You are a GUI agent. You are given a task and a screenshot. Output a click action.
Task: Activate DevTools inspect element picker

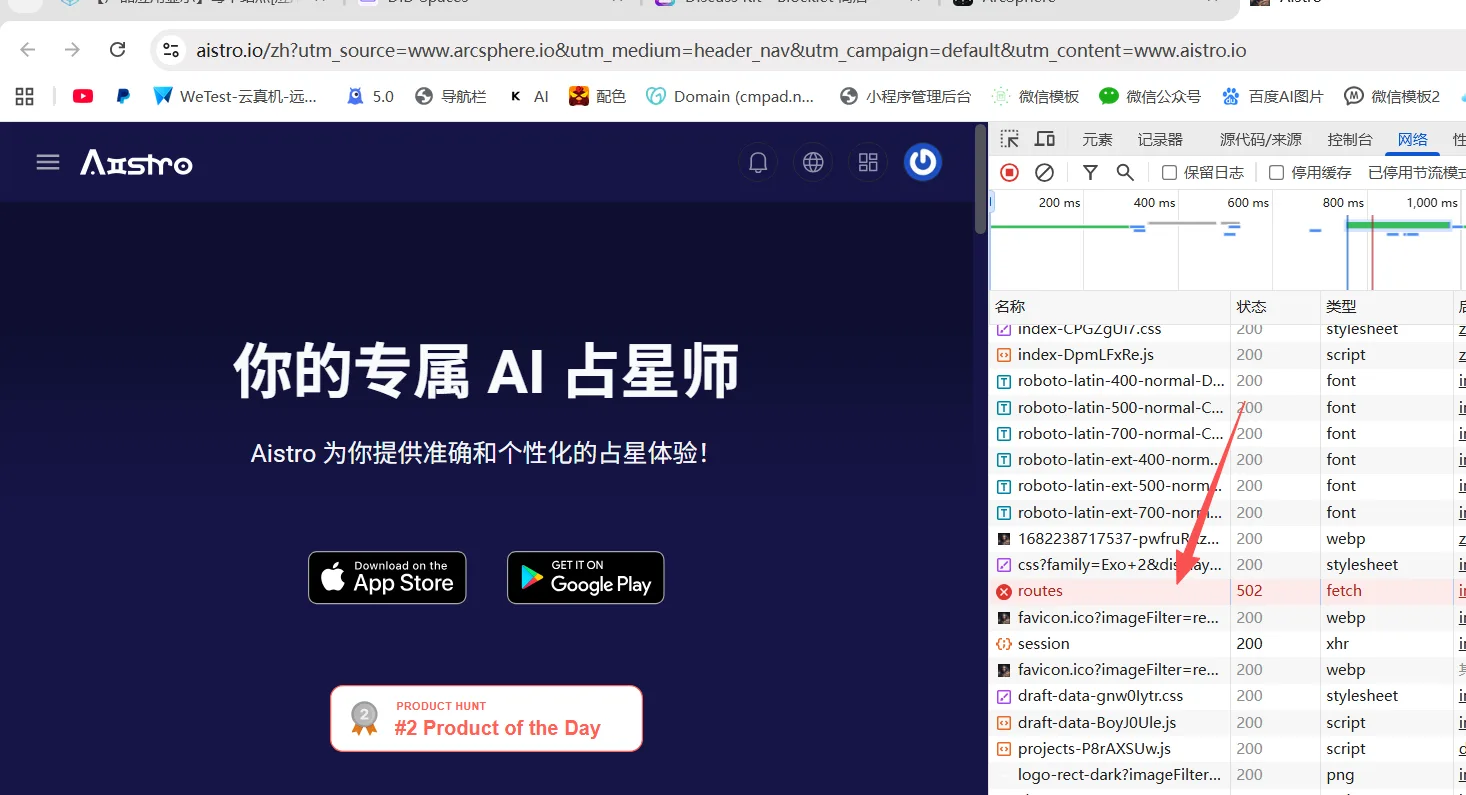(1010, 139)
